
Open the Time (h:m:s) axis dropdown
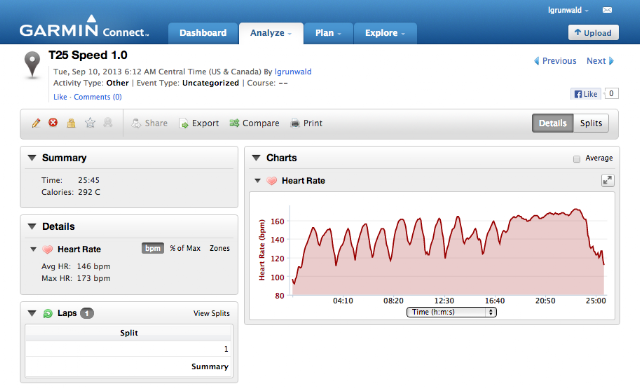[451, 312]
